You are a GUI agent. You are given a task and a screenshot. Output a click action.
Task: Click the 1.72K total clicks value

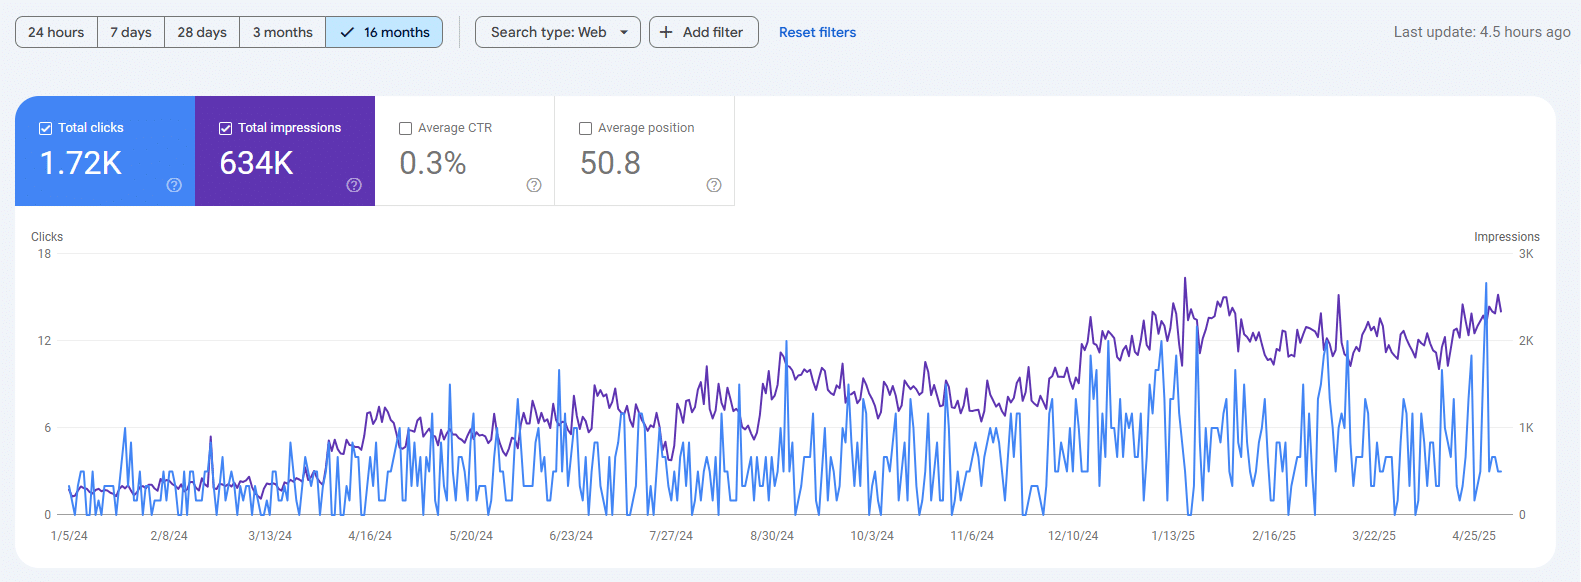[81, 163]
